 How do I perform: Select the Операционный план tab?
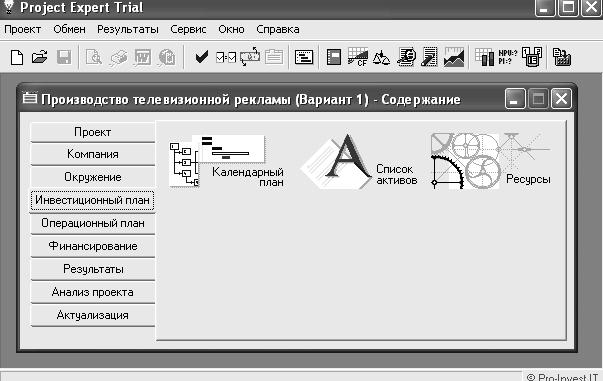[92, 223]
